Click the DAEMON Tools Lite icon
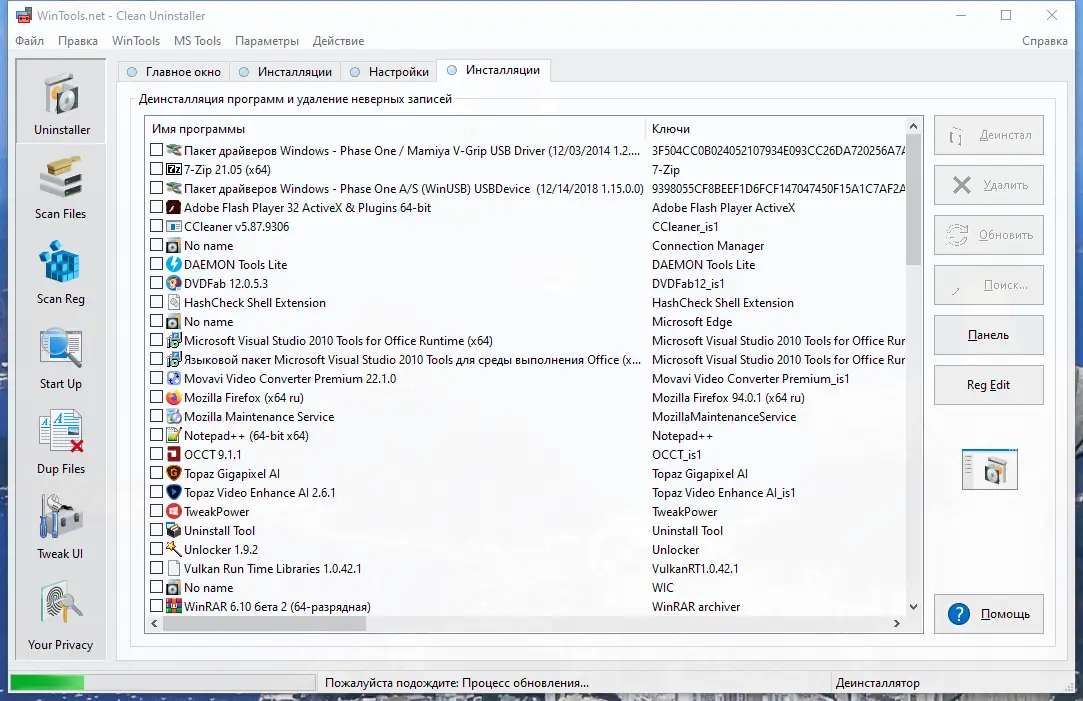 [174, 265]
